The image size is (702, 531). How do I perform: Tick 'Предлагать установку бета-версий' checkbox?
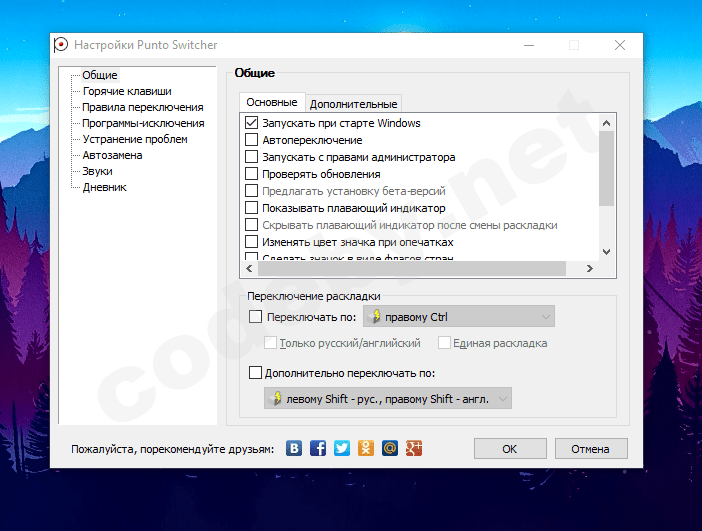click(x=252, y=191)
